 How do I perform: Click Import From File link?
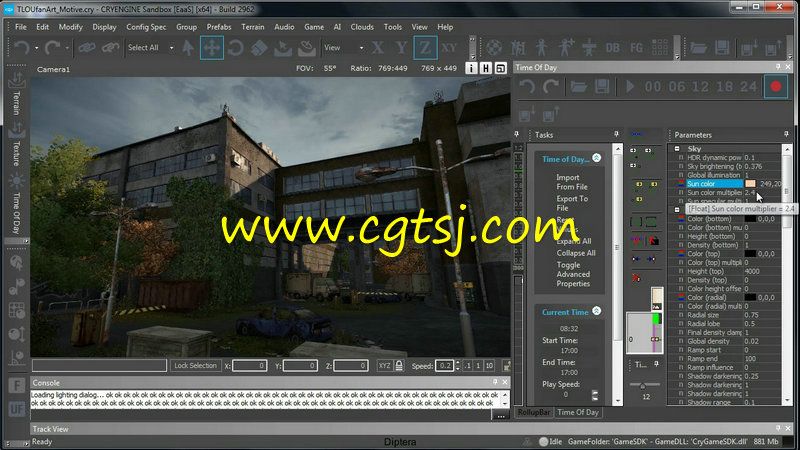(571, 182)
